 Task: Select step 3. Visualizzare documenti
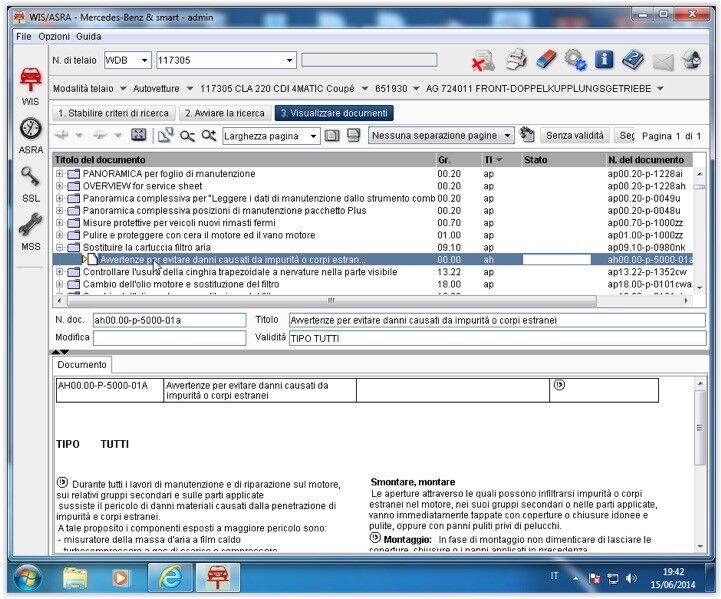click(334, 113)
